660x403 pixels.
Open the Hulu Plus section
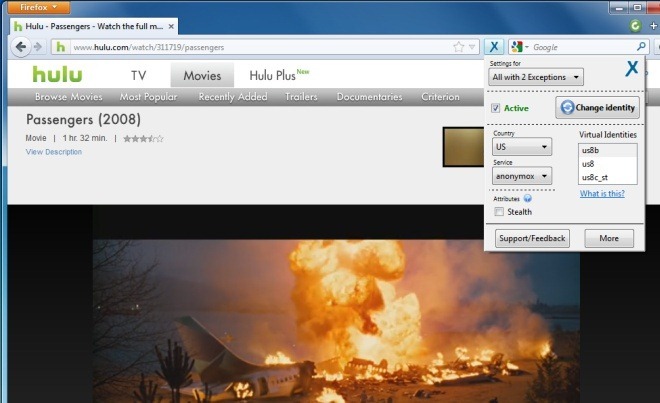[279, 75]
